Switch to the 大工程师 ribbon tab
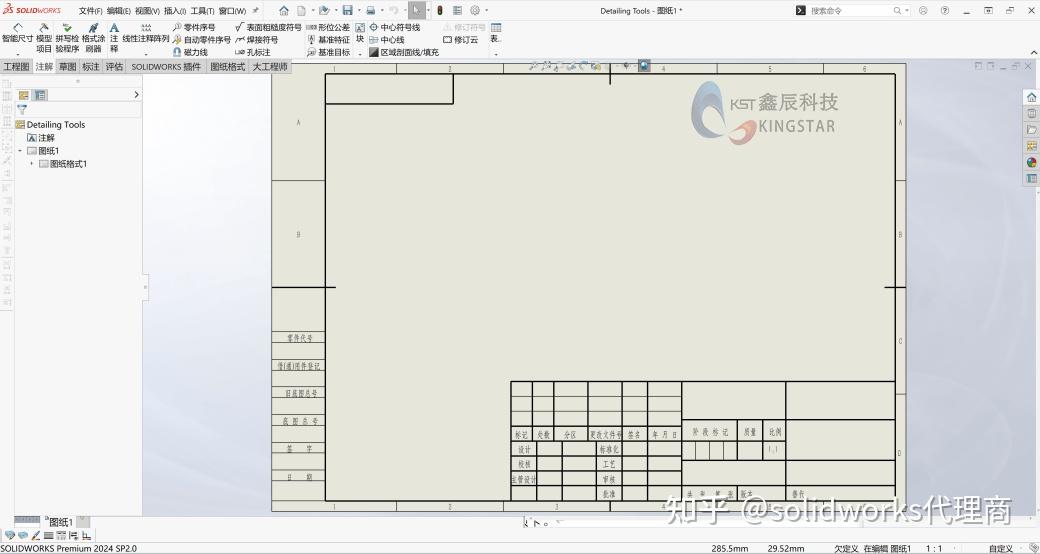 point(270,66)
